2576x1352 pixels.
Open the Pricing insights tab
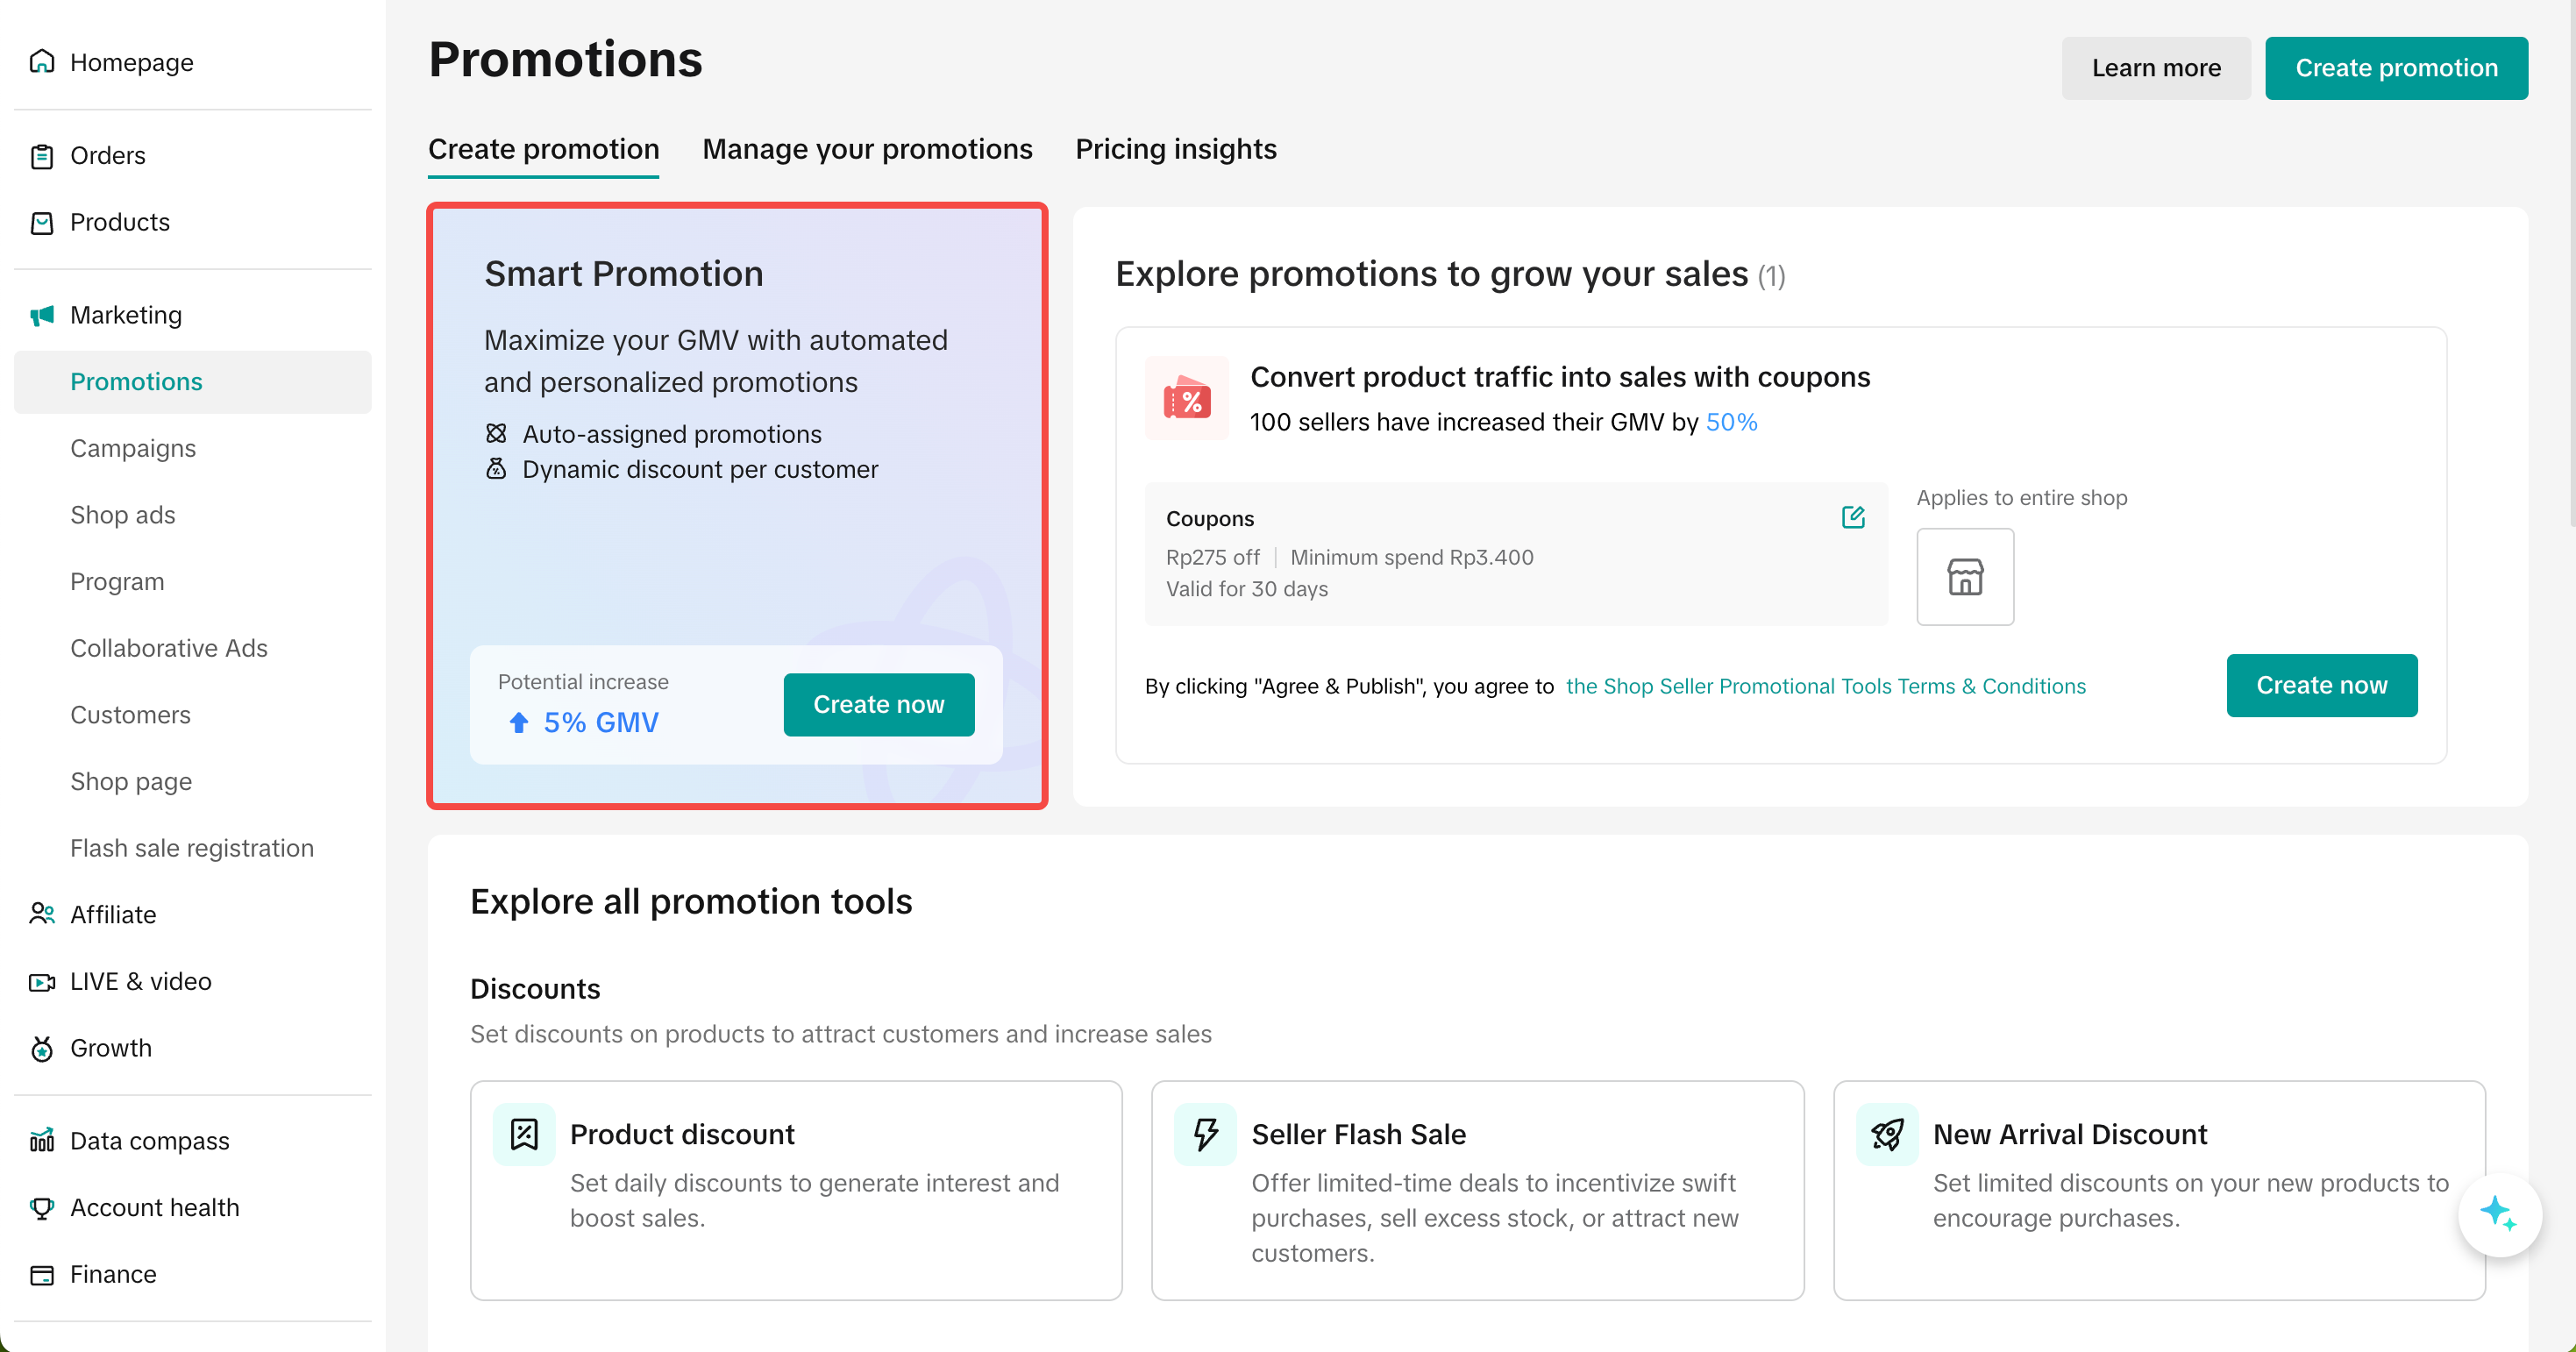click(x=1175, y=149)
